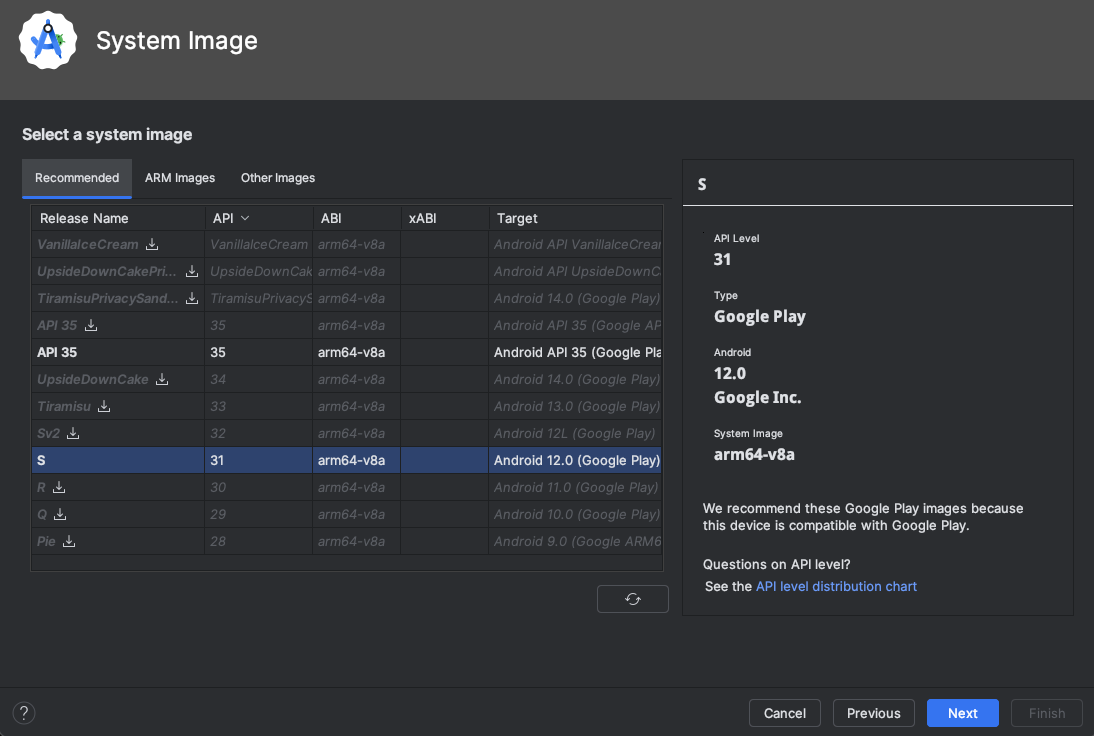
Task: Download the Tiramisu system image
Action: [104, 406]
